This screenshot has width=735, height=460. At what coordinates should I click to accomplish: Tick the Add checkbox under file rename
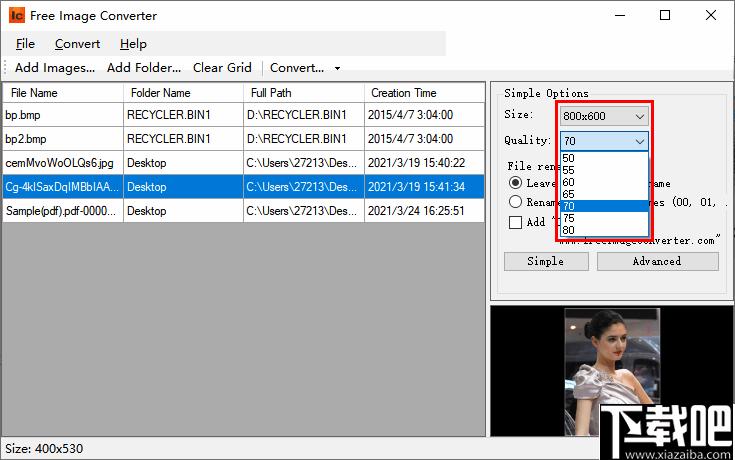[516, 222]
